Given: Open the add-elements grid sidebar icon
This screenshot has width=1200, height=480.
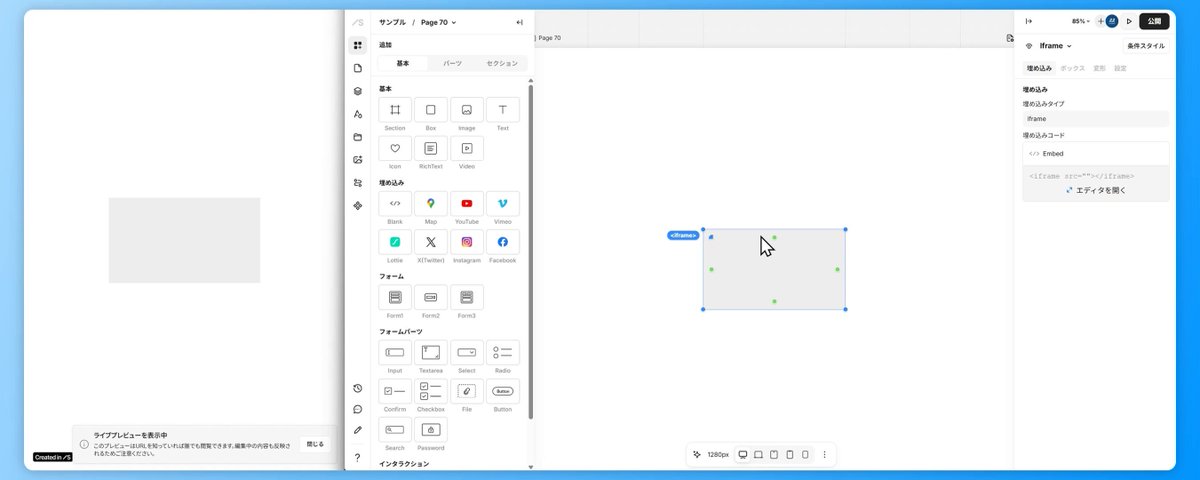Looking at the screenshot, I should [x=358, y=45].
